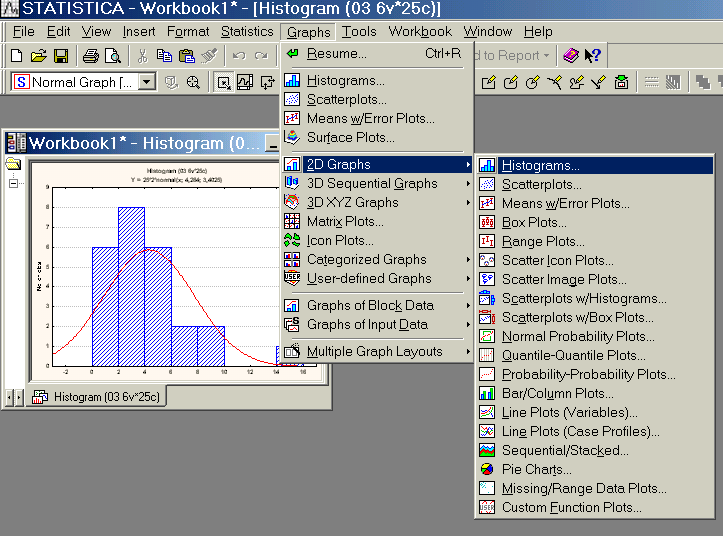Screen dimensions: 723x536
Task: Click the New document toolbar icon
Action: [x=17, y=56]
